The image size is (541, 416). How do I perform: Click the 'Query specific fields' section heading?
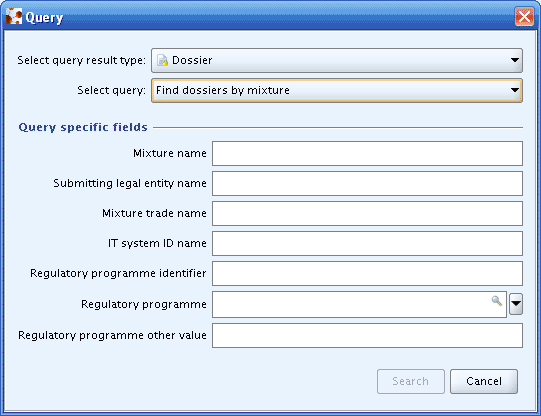click(83, 127)
